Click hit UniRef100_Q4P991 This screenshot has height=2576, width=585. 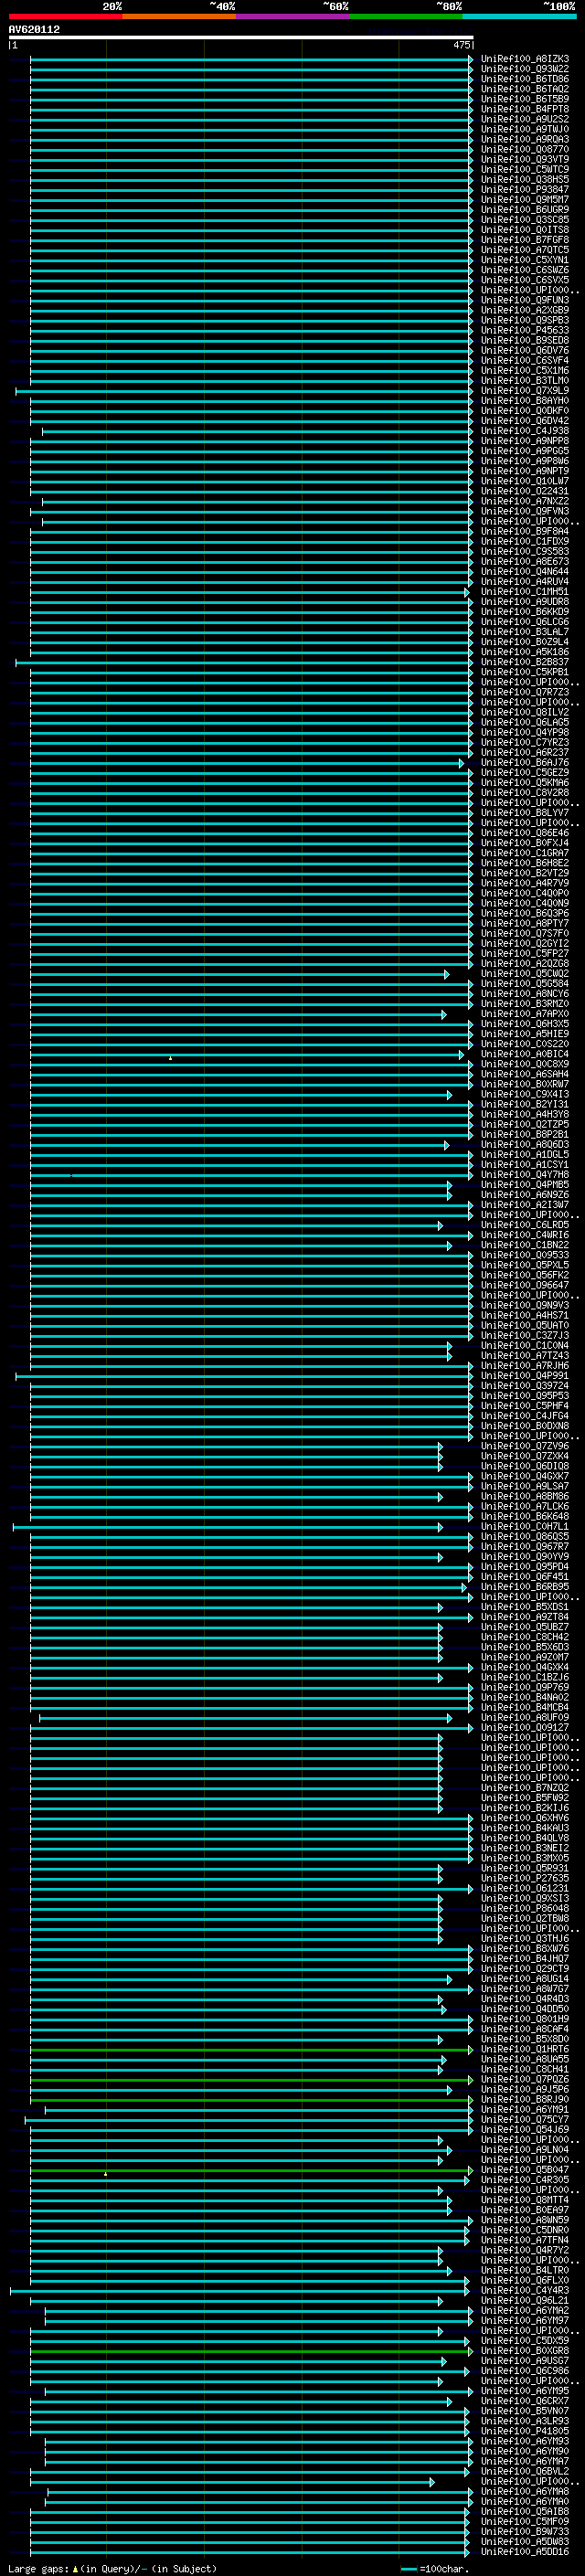[x=525, y=1376]
